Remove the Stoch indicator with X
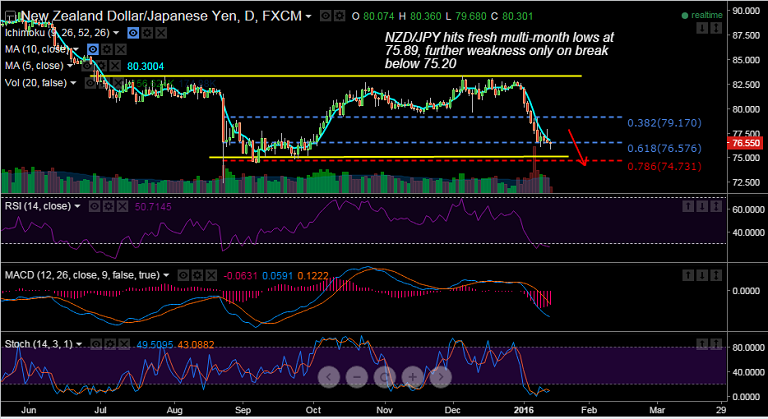 tap(124, 345)
